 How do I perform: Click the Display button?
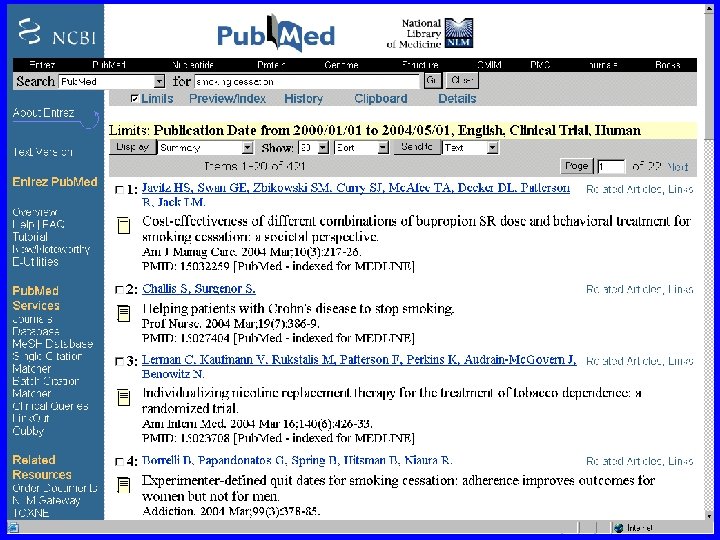point(132,147)
